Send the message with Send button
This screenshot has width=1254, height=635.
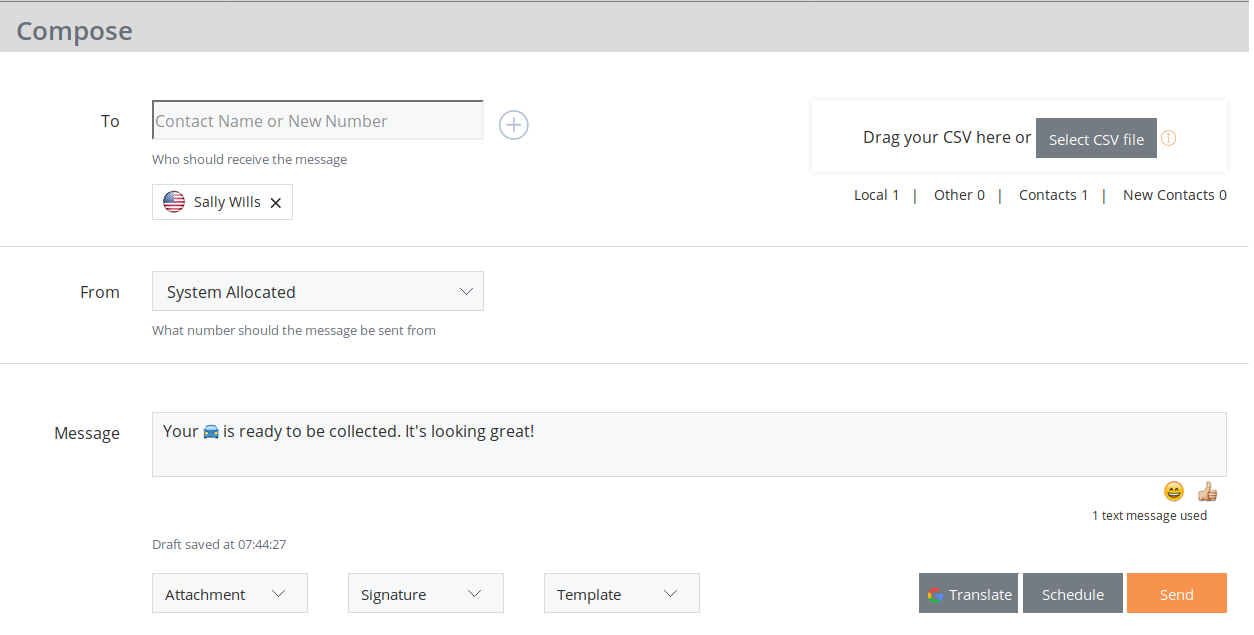pyautogui.click(x=1176, y=594)
